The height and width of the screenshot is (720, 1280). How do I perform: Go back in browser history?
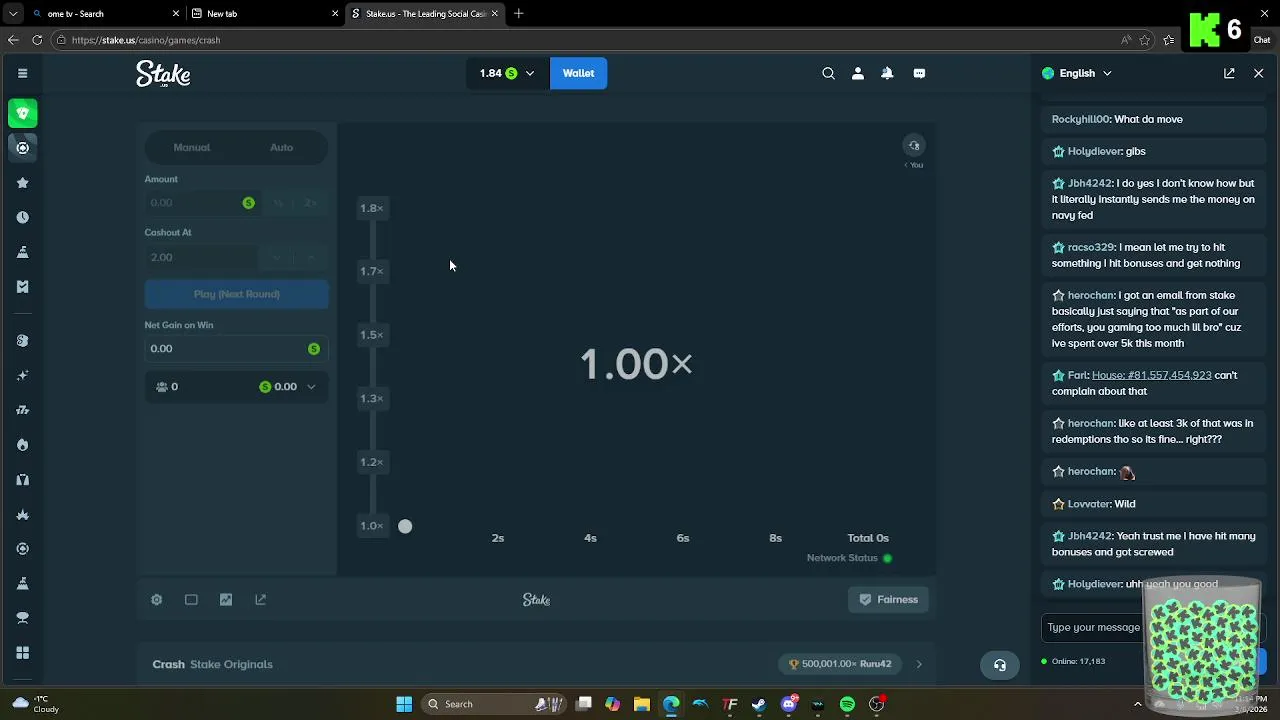pos(13,40)
